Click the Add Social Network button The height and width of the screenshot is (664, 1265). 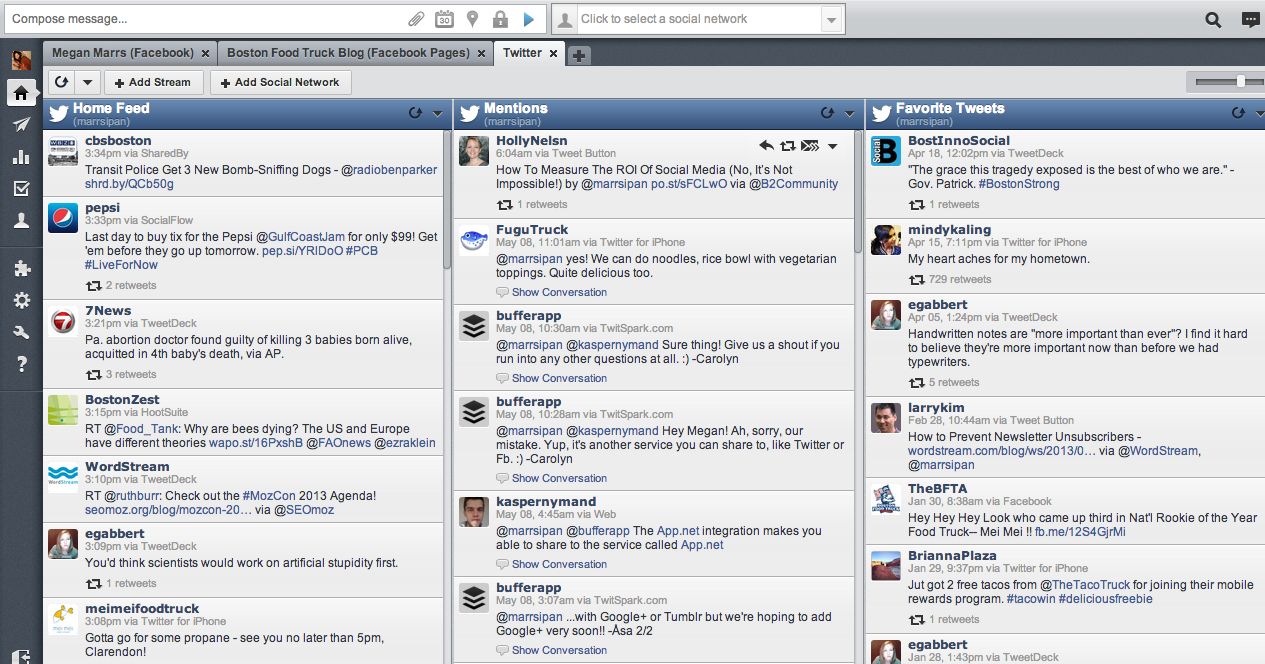tap(281, 82)
